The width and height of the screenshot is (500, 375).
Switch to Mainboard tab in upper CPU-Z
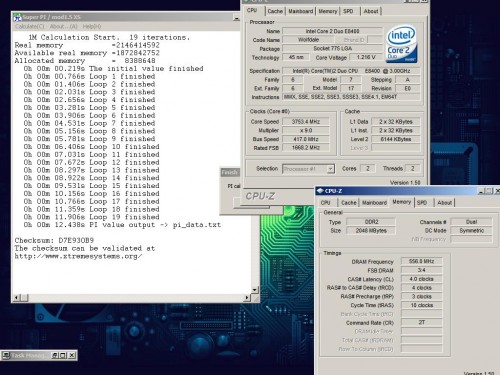pos(301,11)
